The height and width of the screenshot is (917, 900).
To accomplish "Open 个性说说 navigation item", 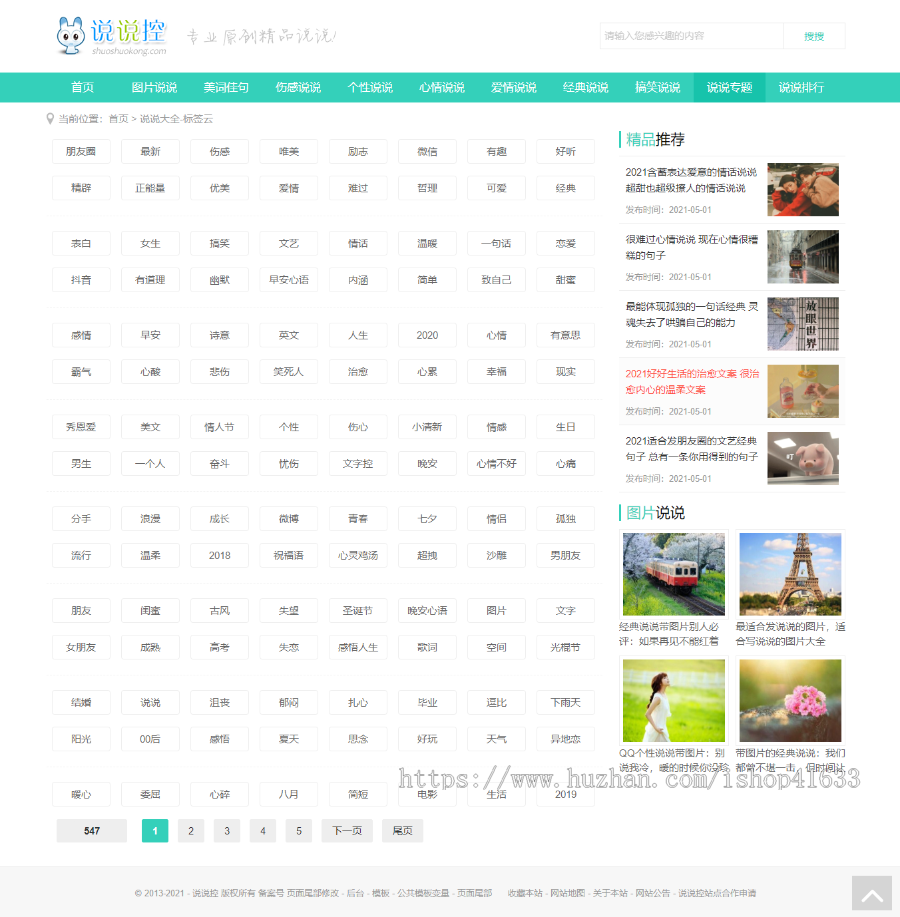I will point(370,88).
